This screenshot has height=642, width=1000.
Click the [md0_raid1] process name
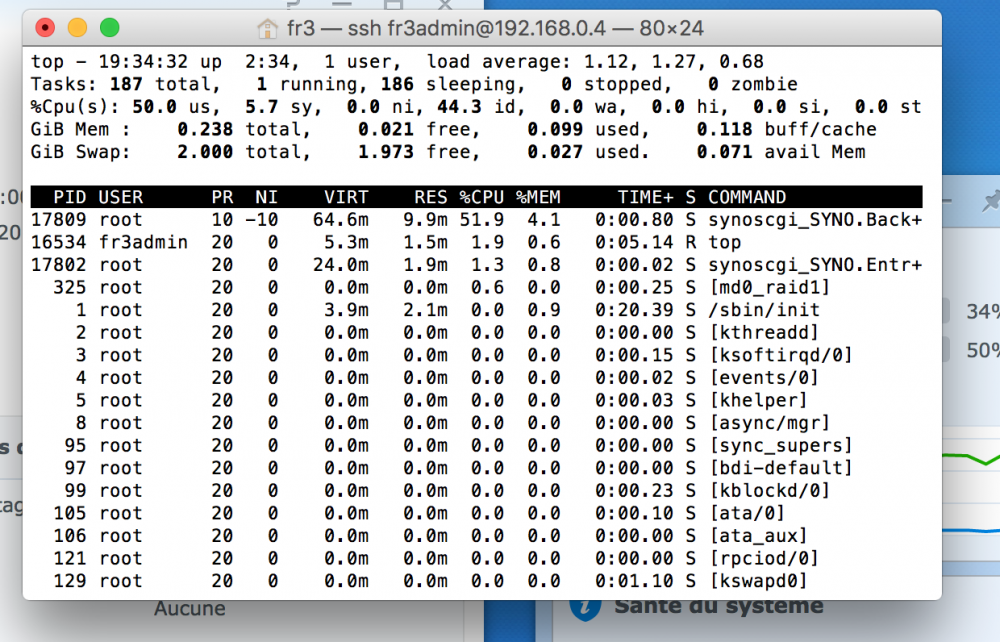point(770,288)
